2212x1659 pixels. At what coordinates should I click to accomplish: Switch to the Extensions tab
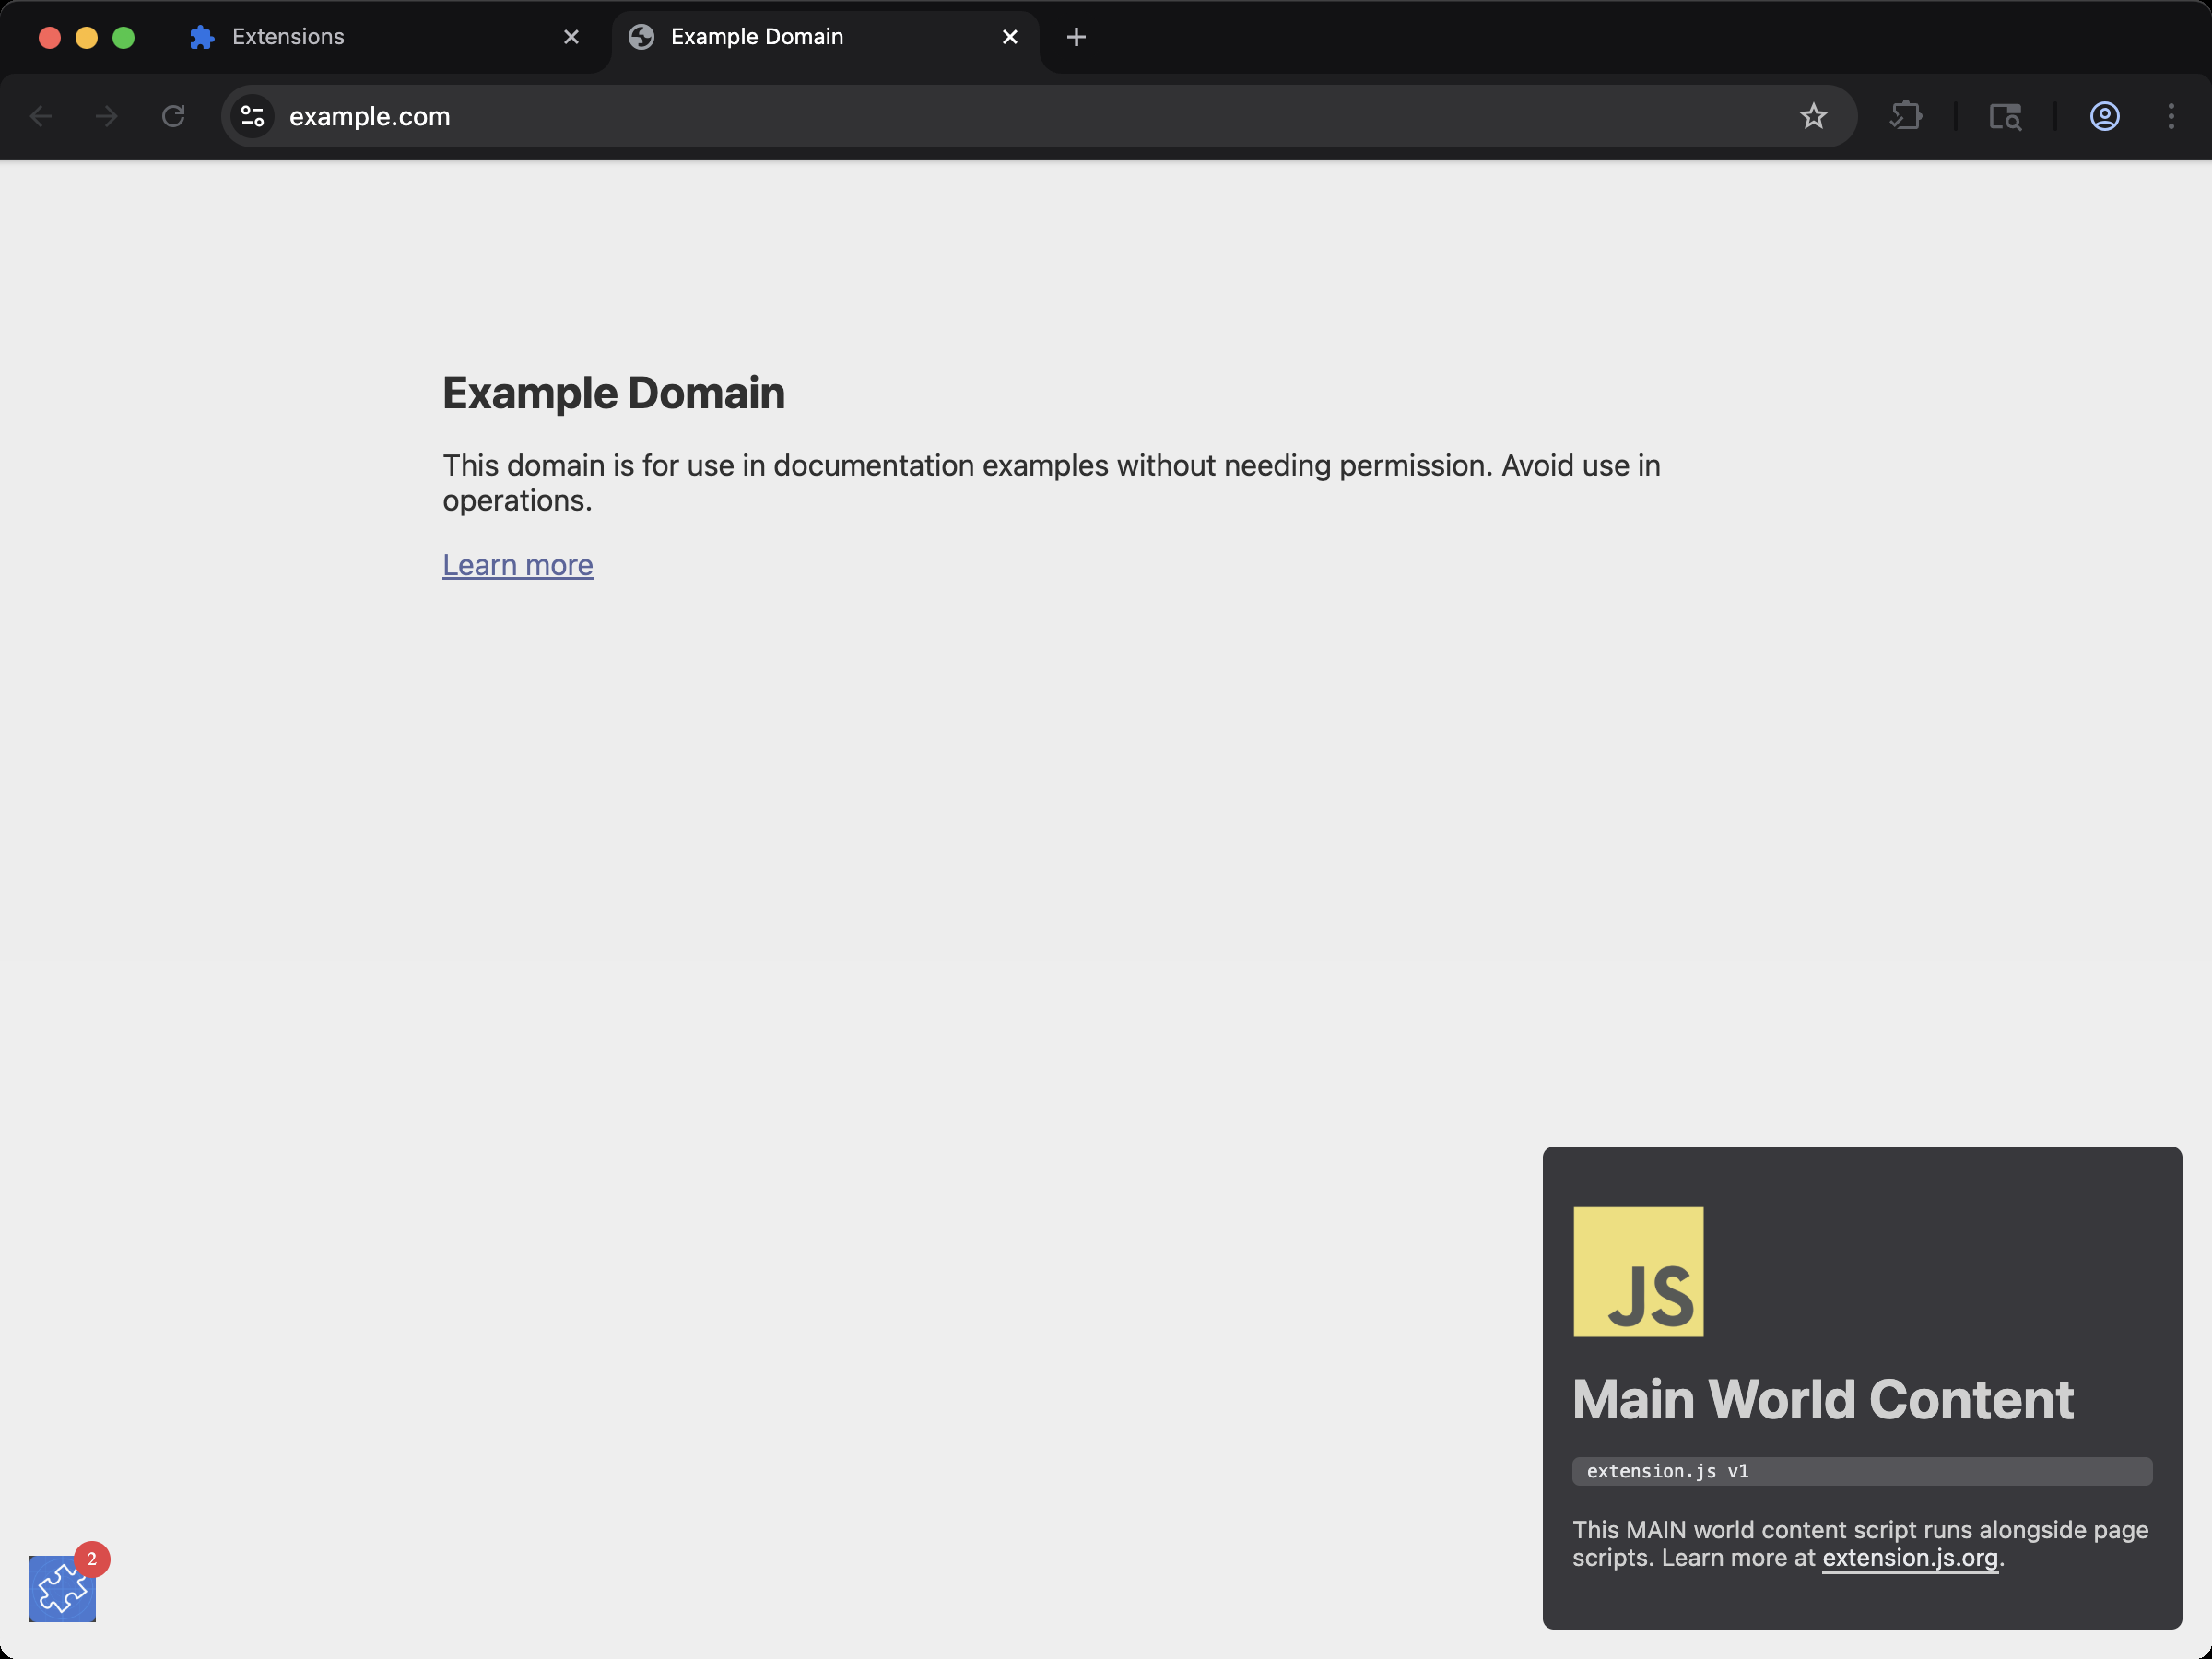385,37
